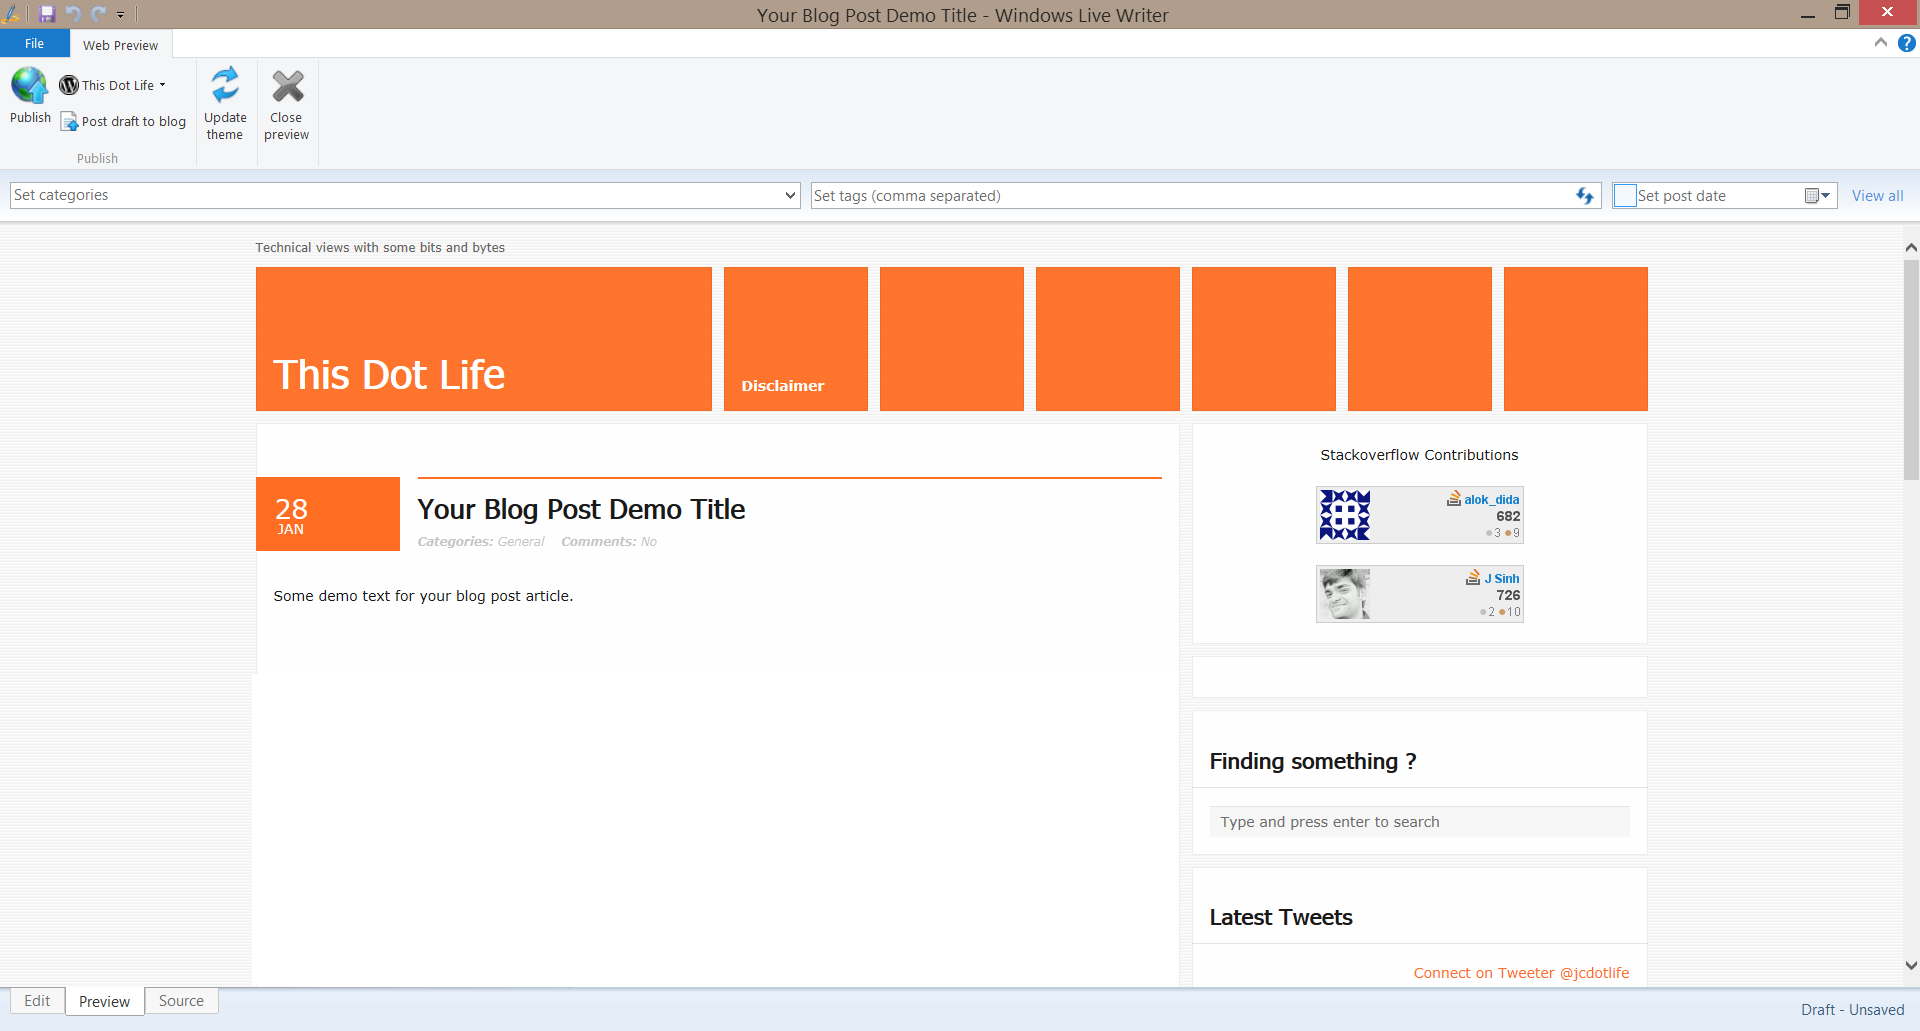Click Post draft to blog
Image resolution: width=1920 pixels, height=1031 pixels.
click(124, 121)
